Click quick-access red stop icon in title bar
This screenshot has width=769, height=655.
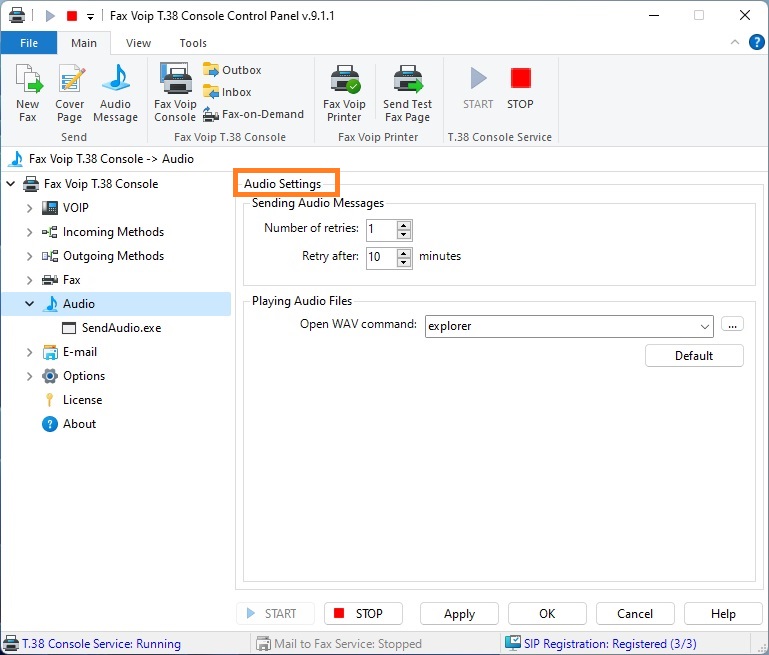pyautogui.click(x=72, y=16)
